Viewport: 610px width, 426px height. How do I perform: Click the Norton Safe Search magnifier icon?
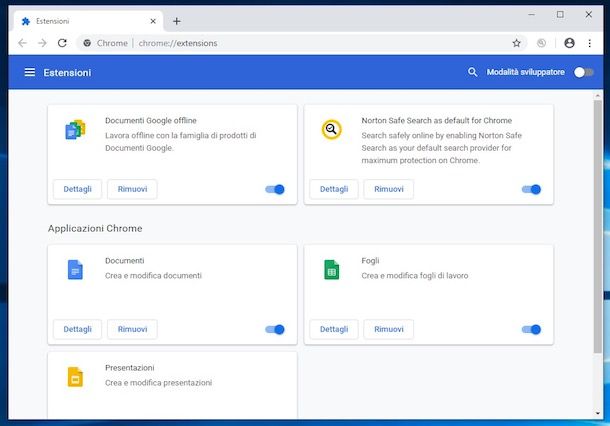(331, 129)
